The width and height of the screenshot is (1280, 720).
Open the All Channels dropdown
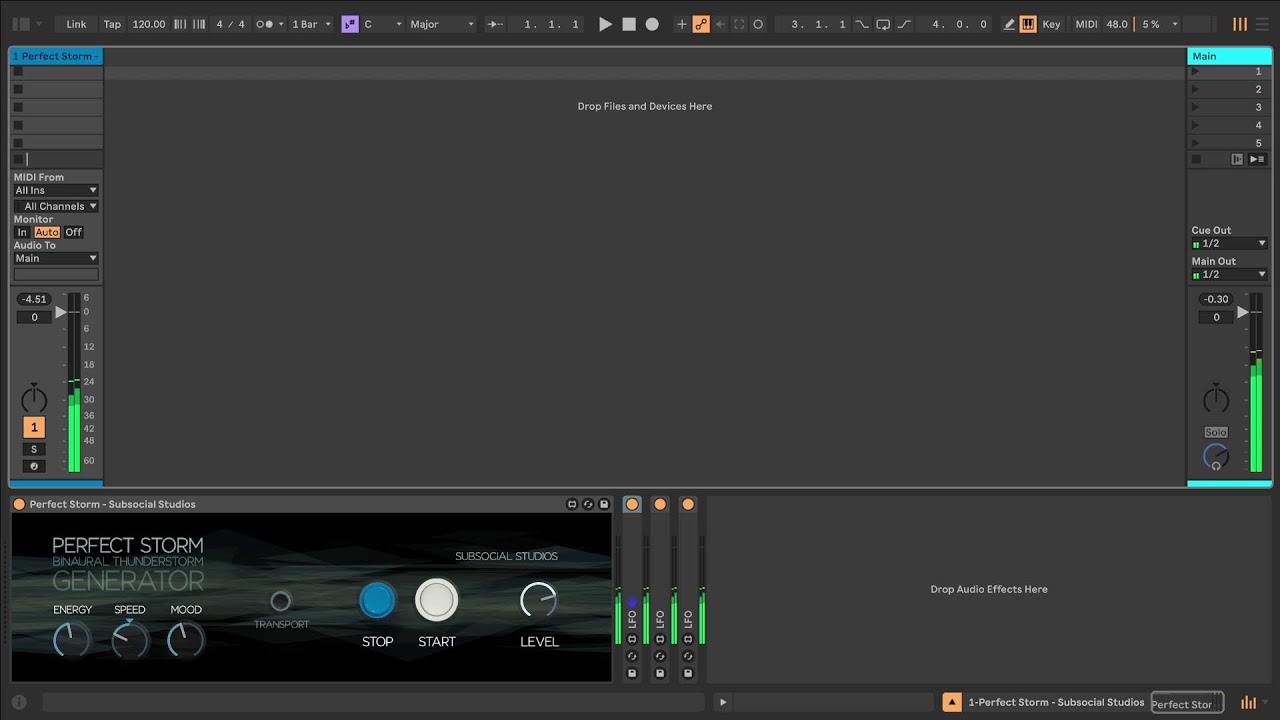[x=56, y=206]
